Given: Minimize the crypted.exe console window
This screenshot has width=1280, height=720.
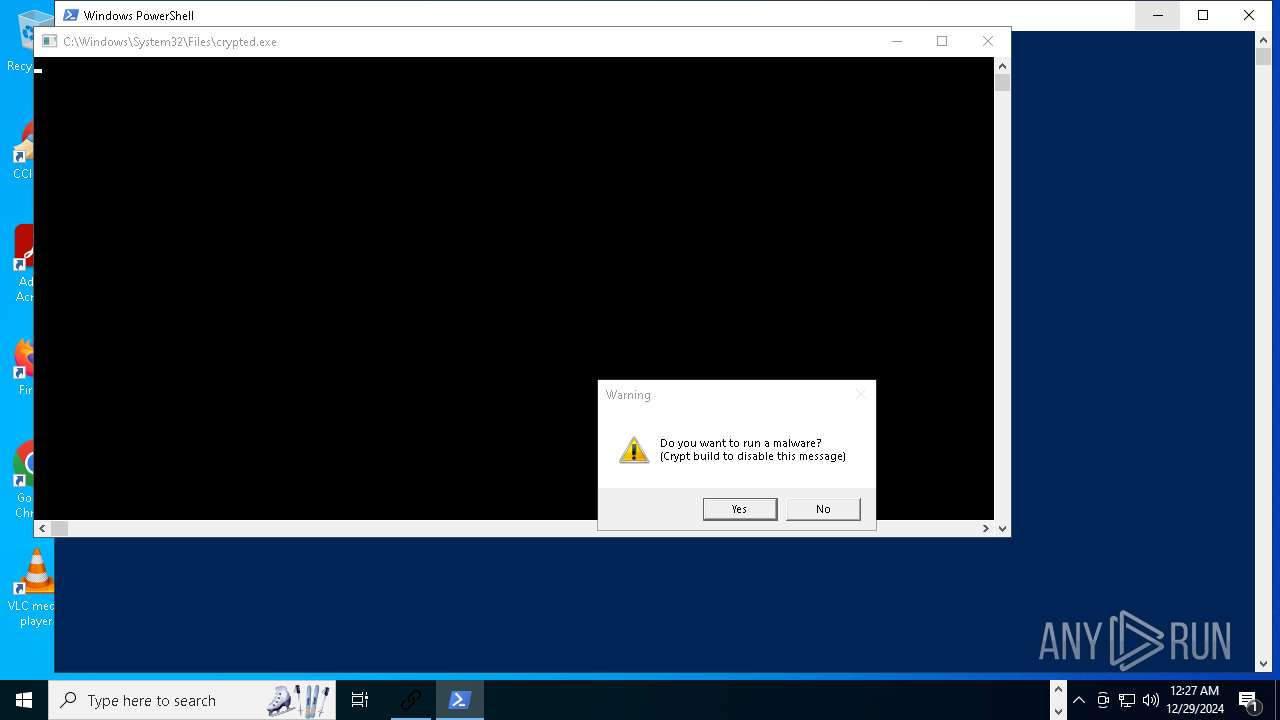Looking at the screenshot, I should [x=897, y=41].
